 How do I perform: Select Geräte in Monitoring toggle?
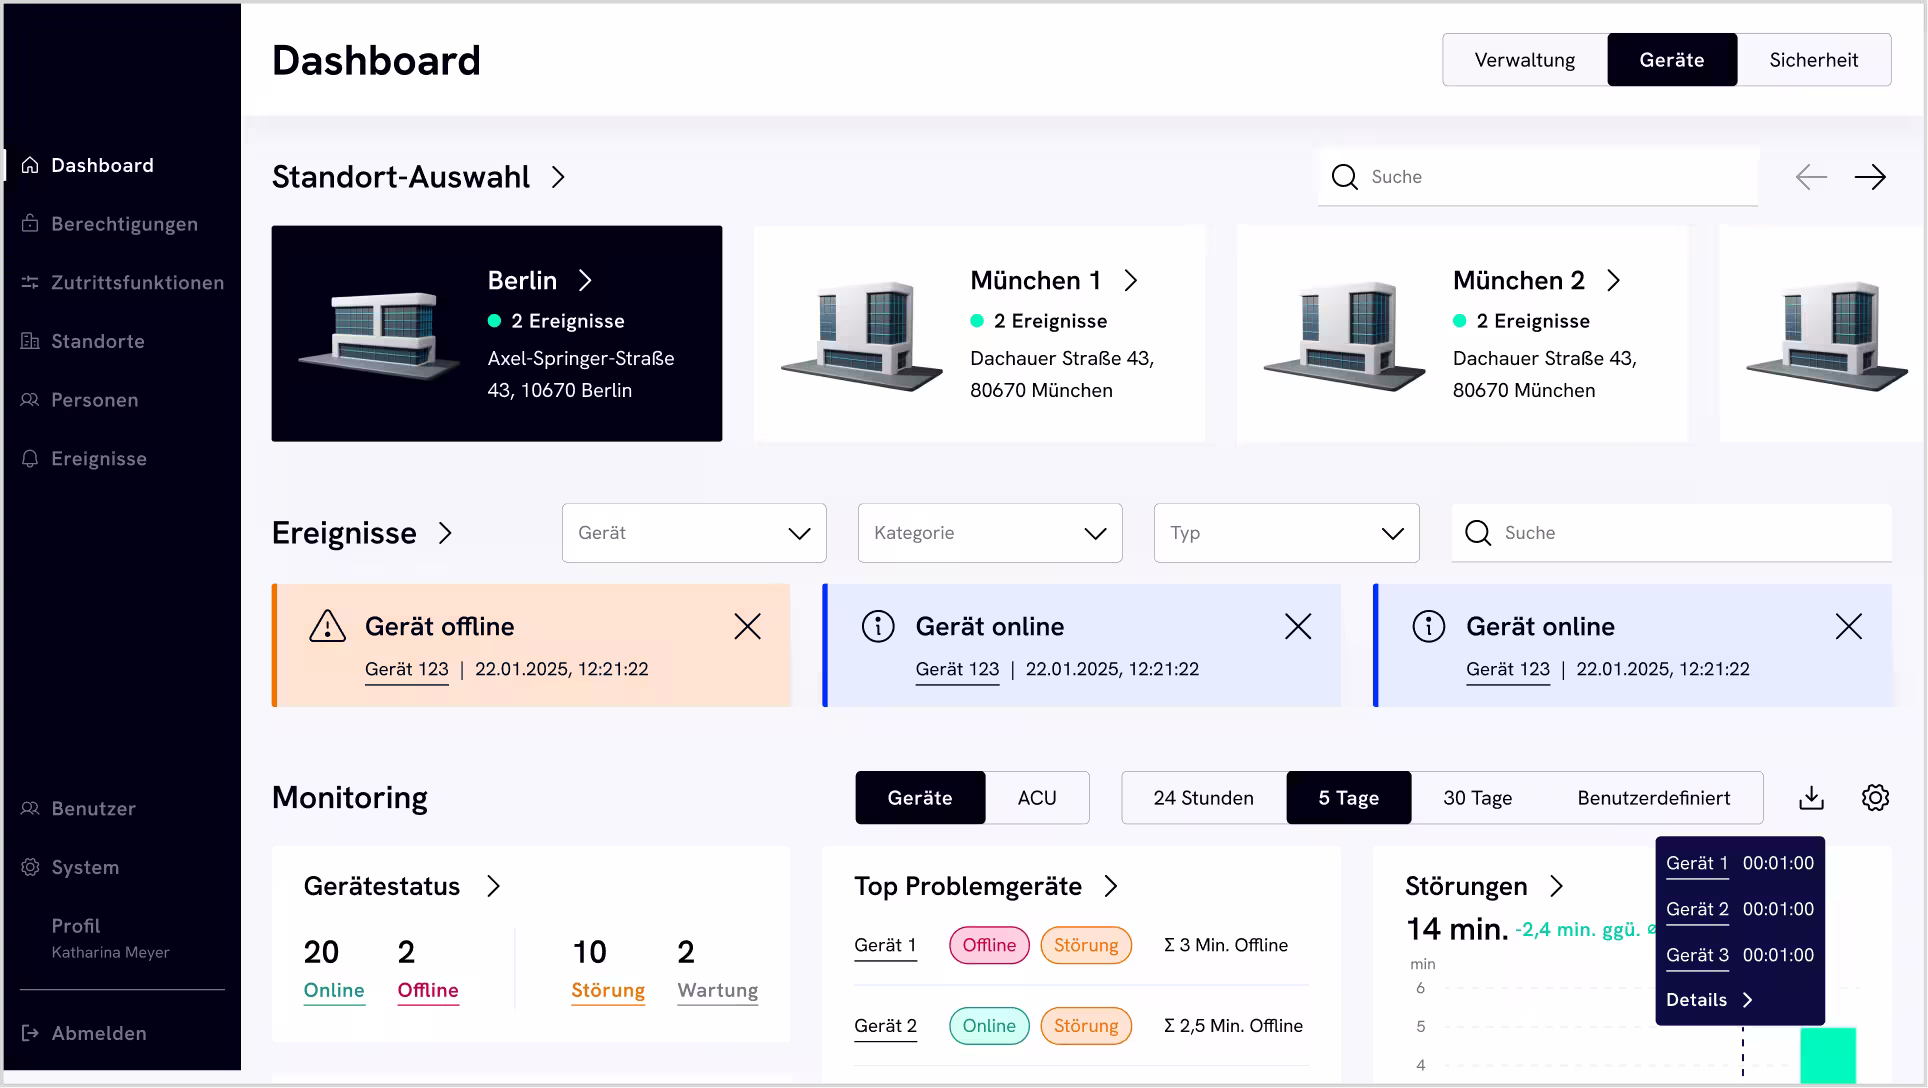point(920,798)
